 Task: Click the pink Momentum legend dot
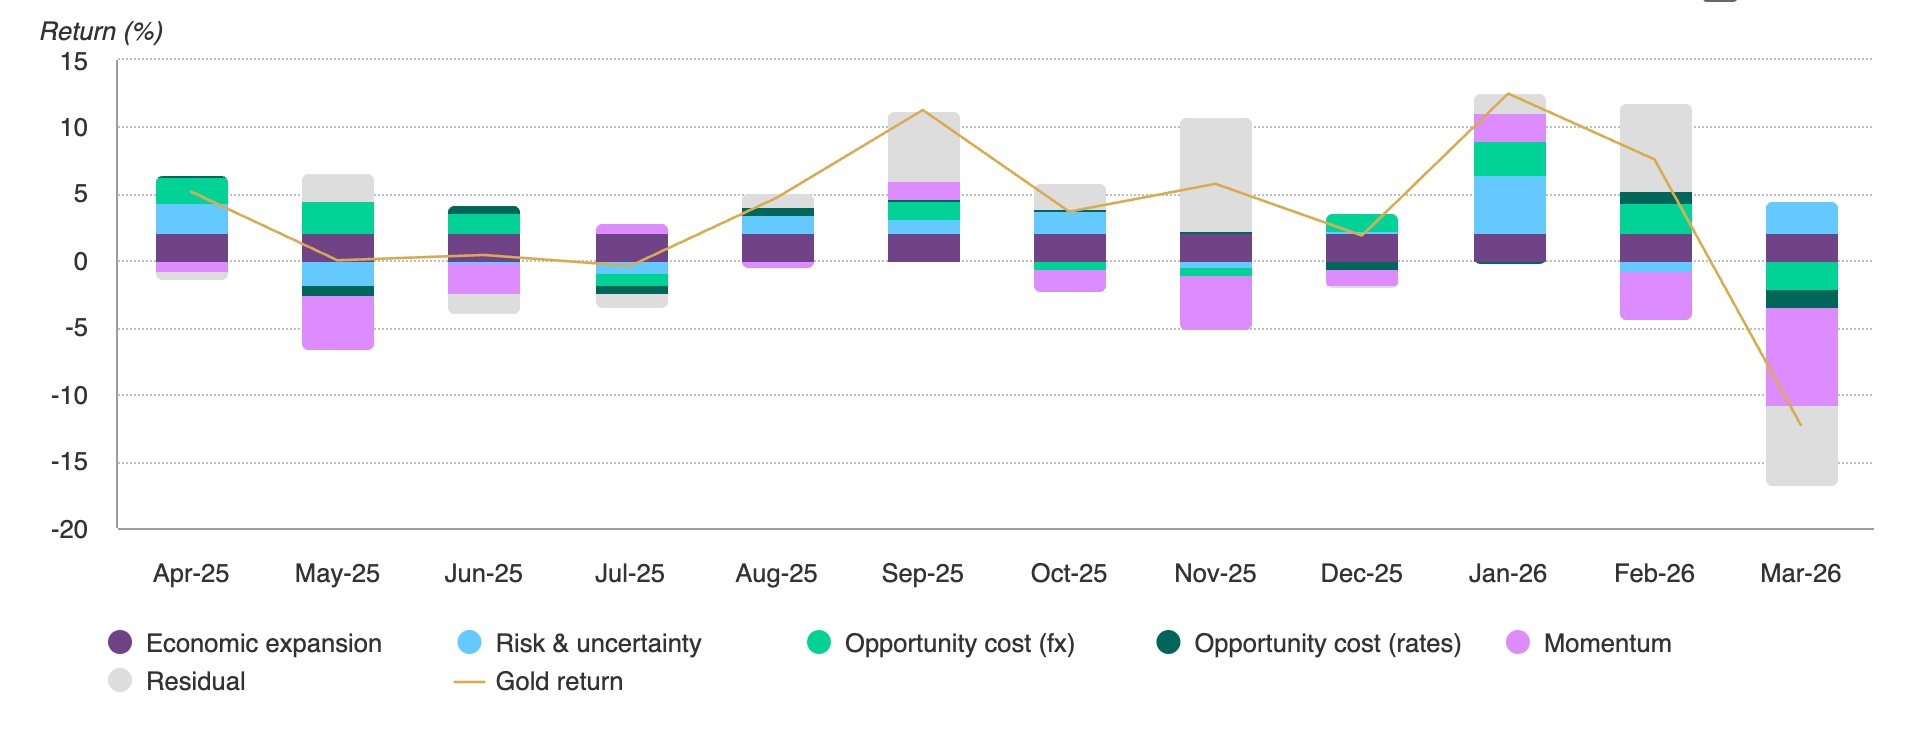tap(1518, 643)
